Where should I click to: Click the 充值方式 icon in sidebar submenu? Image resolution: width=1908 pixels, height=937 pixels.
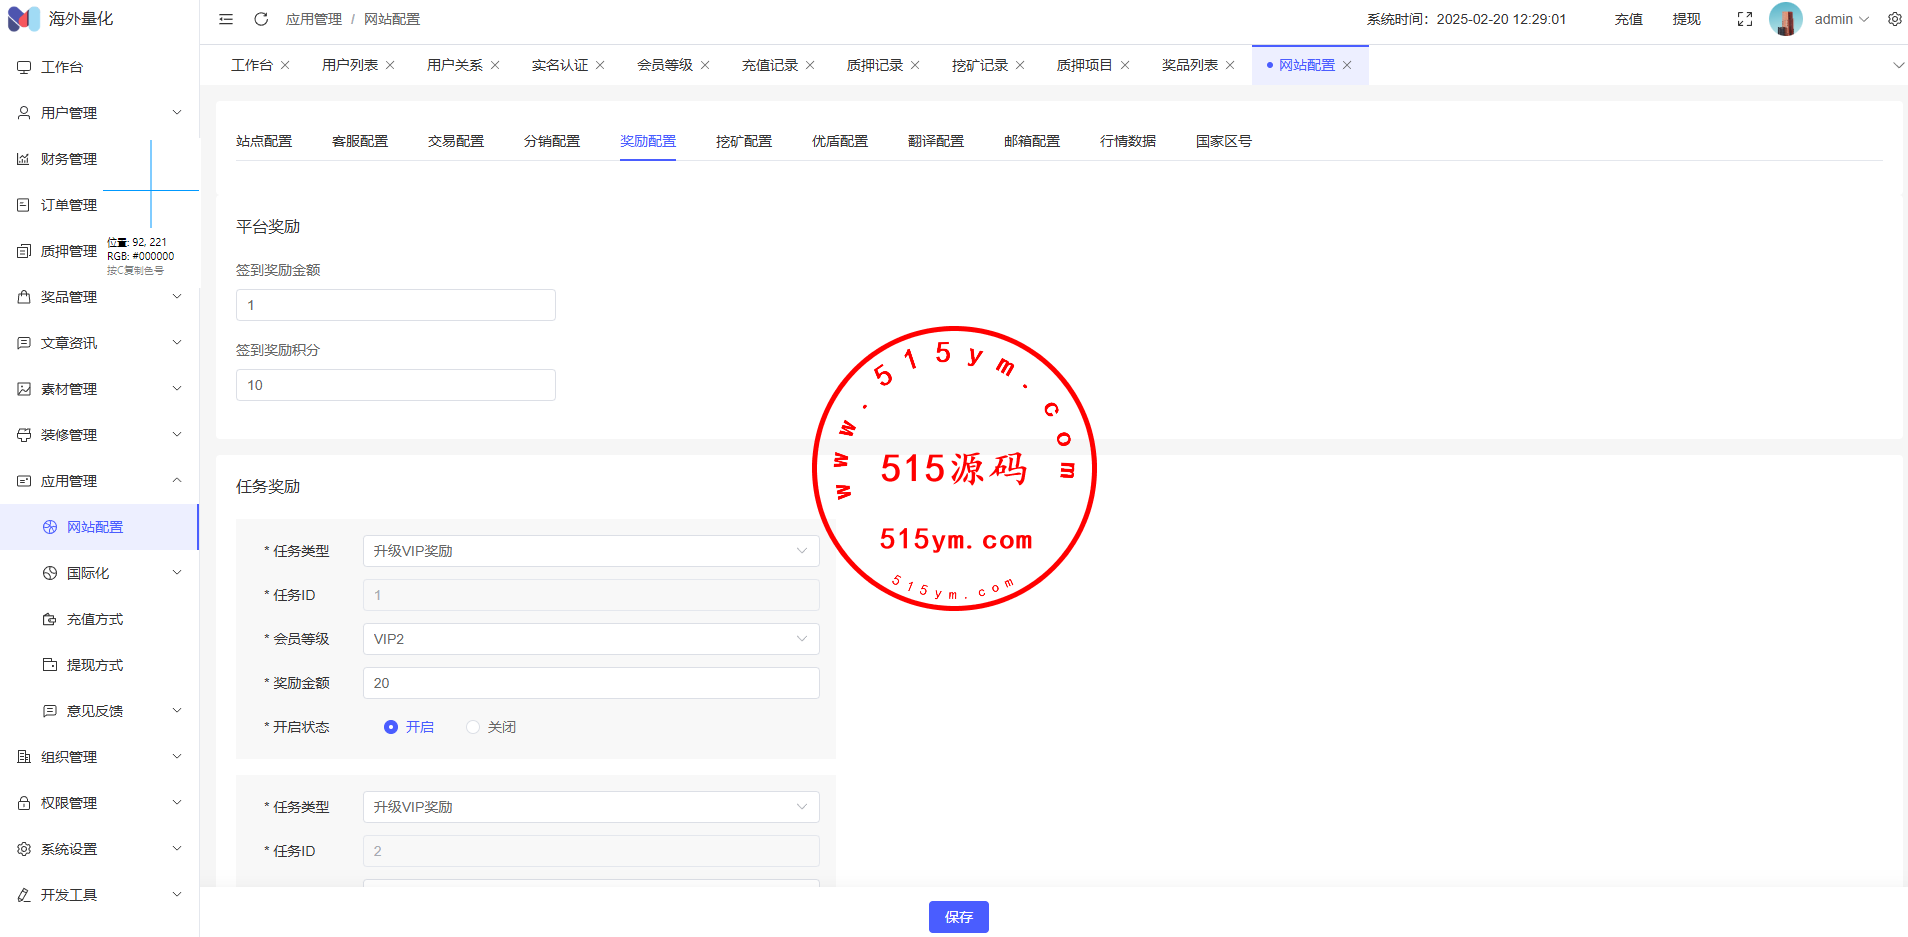tap(50, 619)
